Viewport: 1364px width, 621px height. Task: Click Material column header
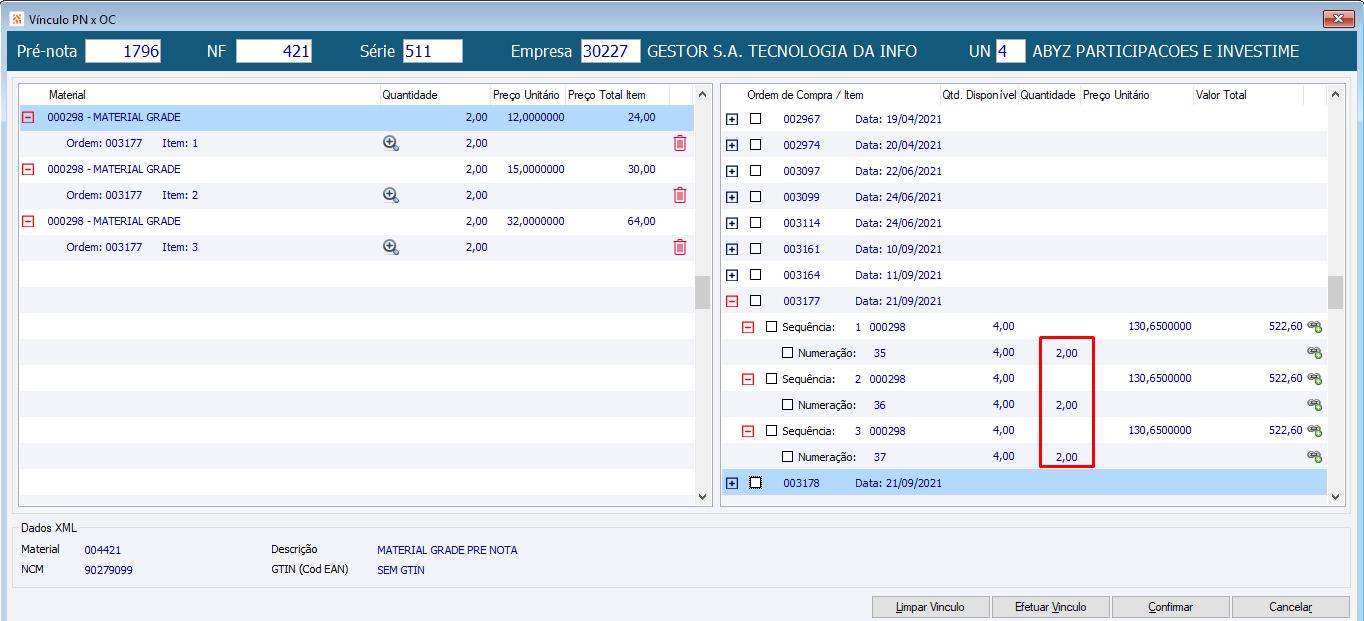click(199, 95)
